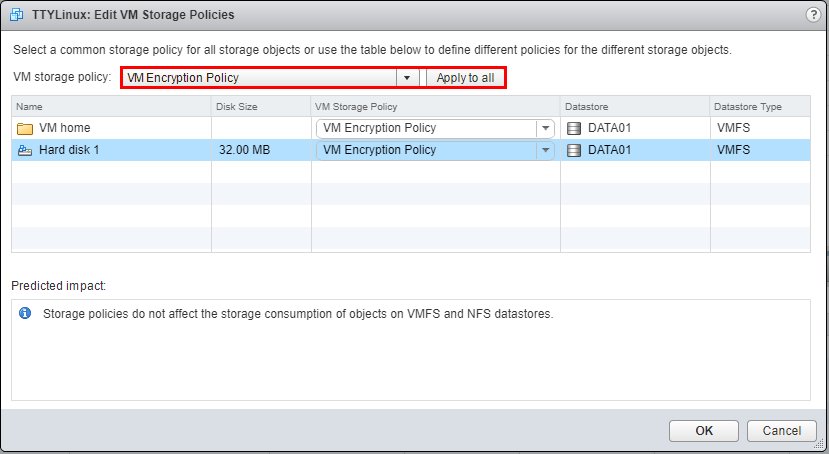Confirm with the OK button

pyautogui.click(x=704, y=430)
